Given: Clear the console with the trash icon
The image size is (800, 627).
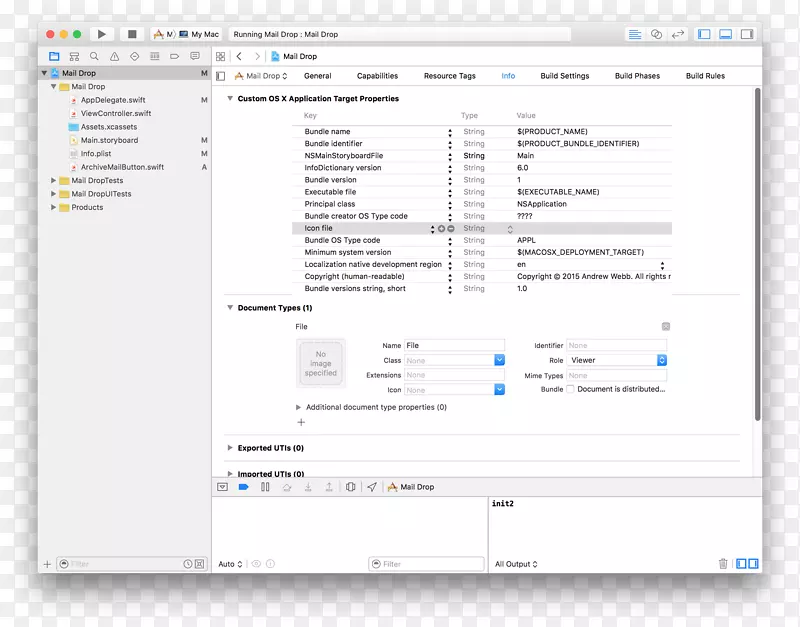Looking at the screenshot, I should [723, 563].
